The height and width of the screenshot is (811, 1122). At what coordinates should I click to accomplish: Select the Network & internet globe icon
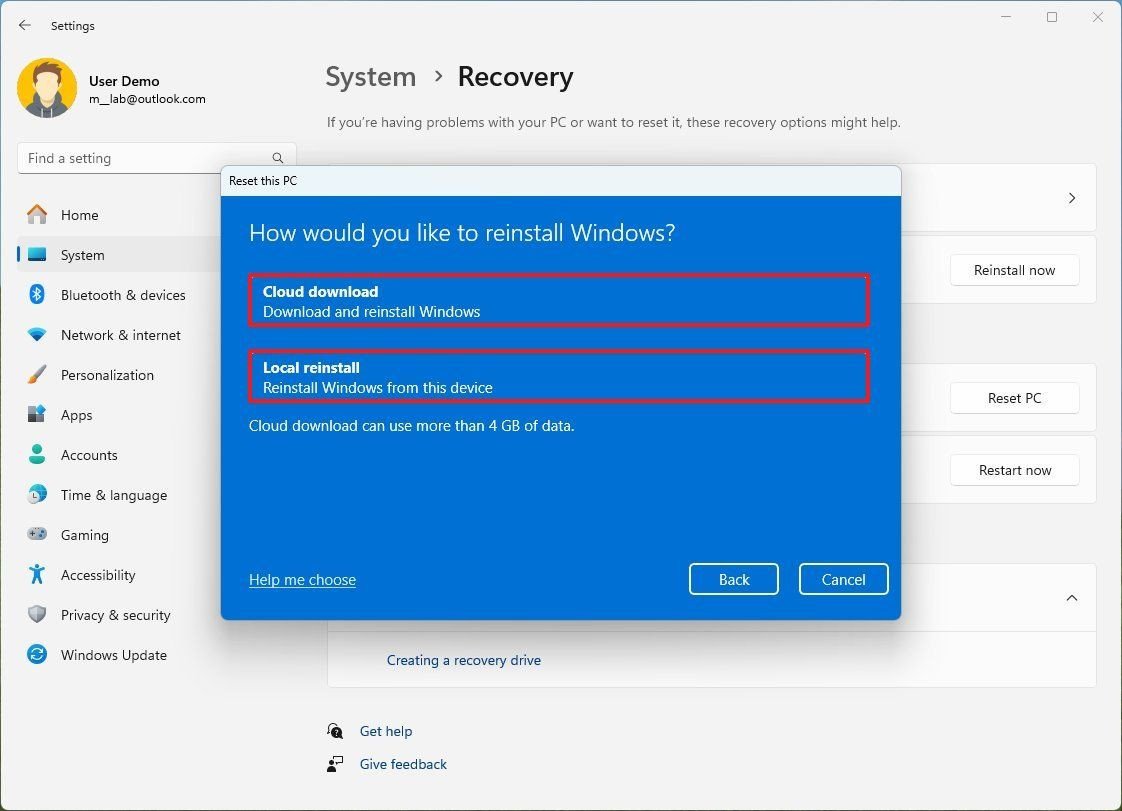click(x=37, y=335)
